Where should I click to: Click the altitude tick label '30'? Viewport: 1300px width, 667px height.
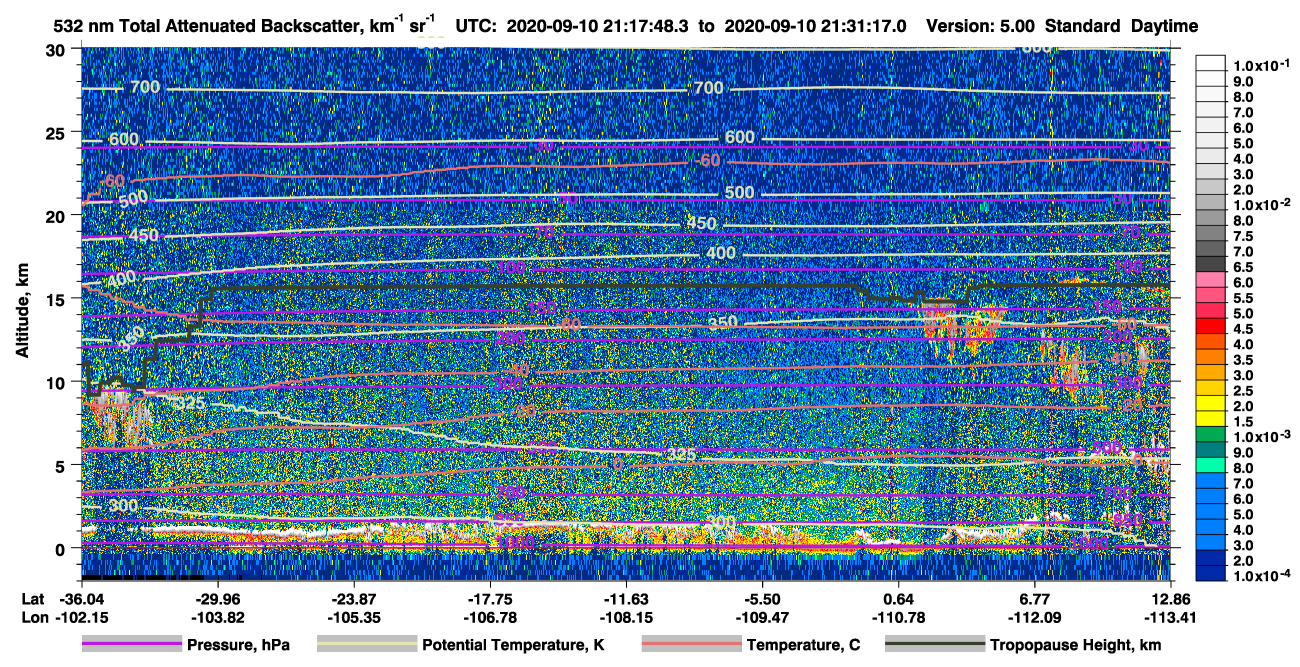[58, 50]
